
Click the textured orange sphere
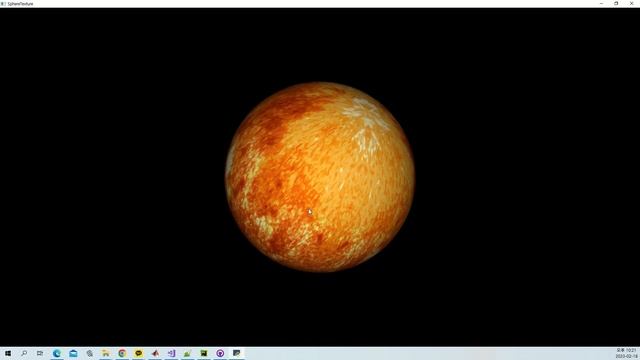pos(320,177)
